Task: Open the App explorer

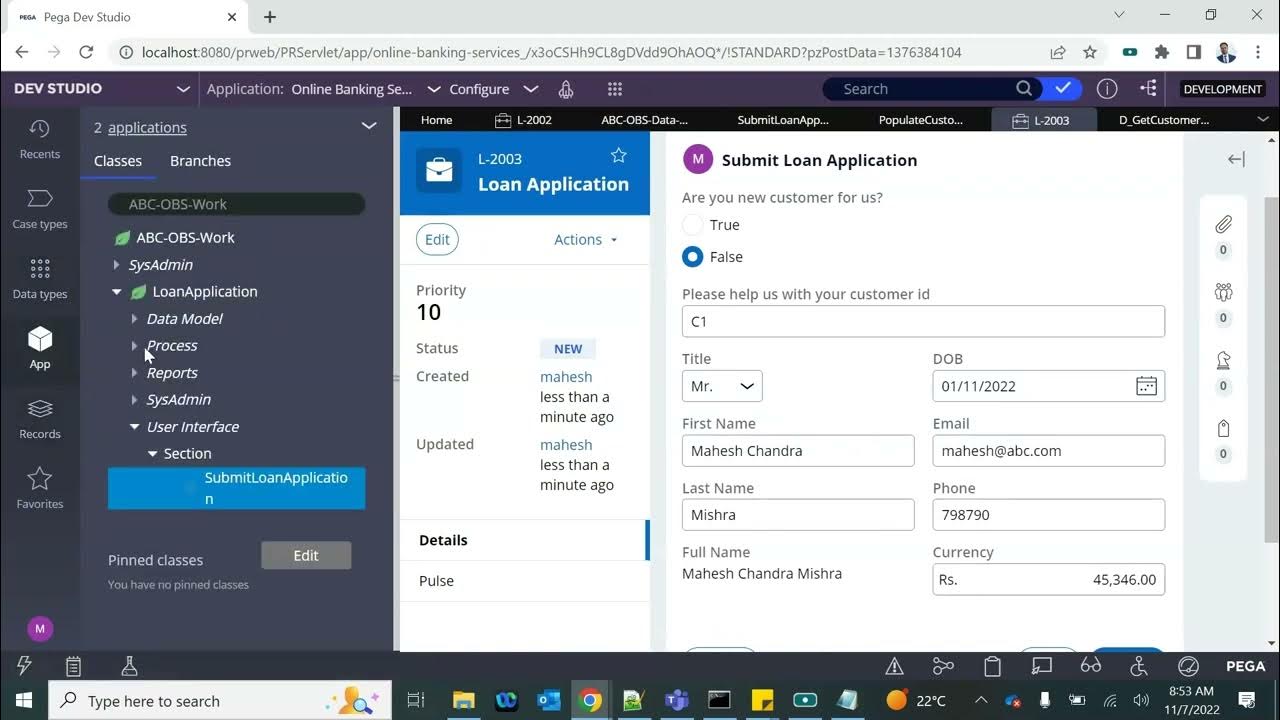Action: pos(39,349)
